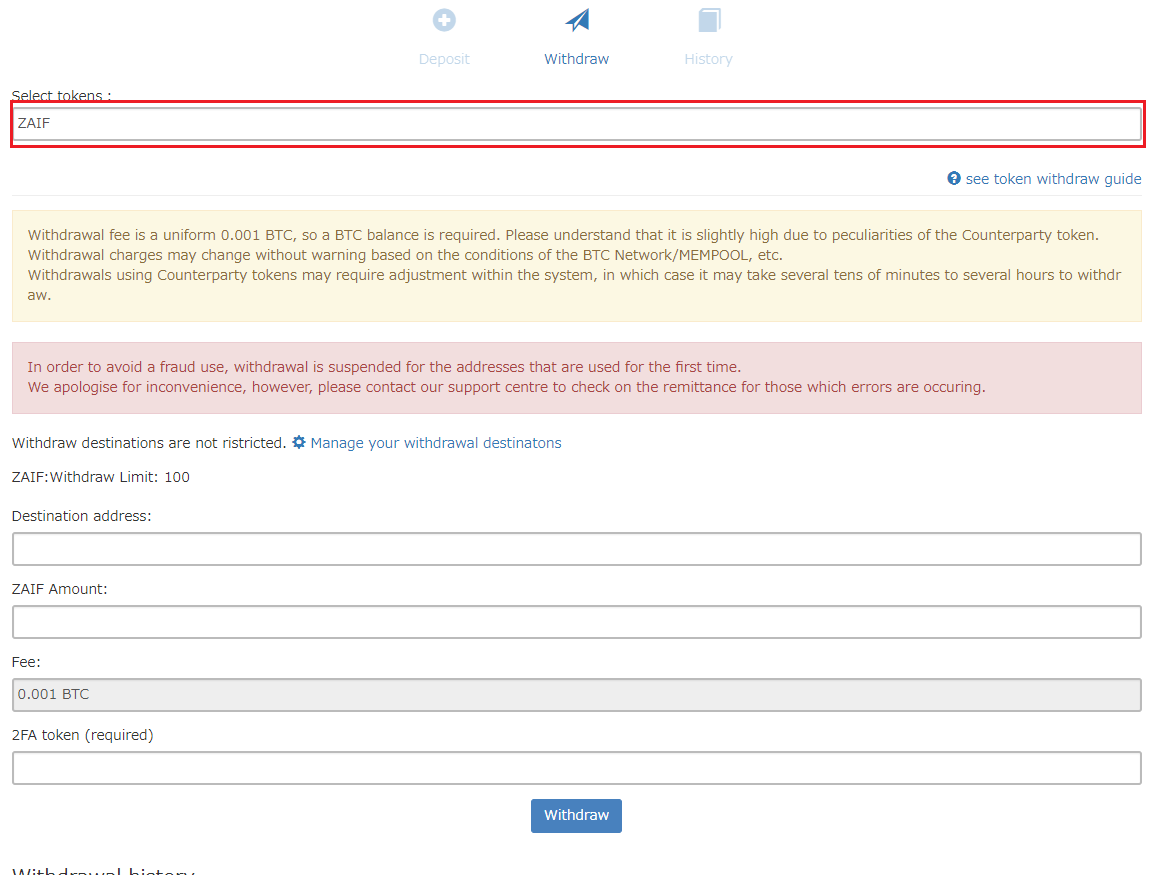1156x875 pixels.
Task: Open the Select tokens ZAIF dropdown
Action: (577, 124)
